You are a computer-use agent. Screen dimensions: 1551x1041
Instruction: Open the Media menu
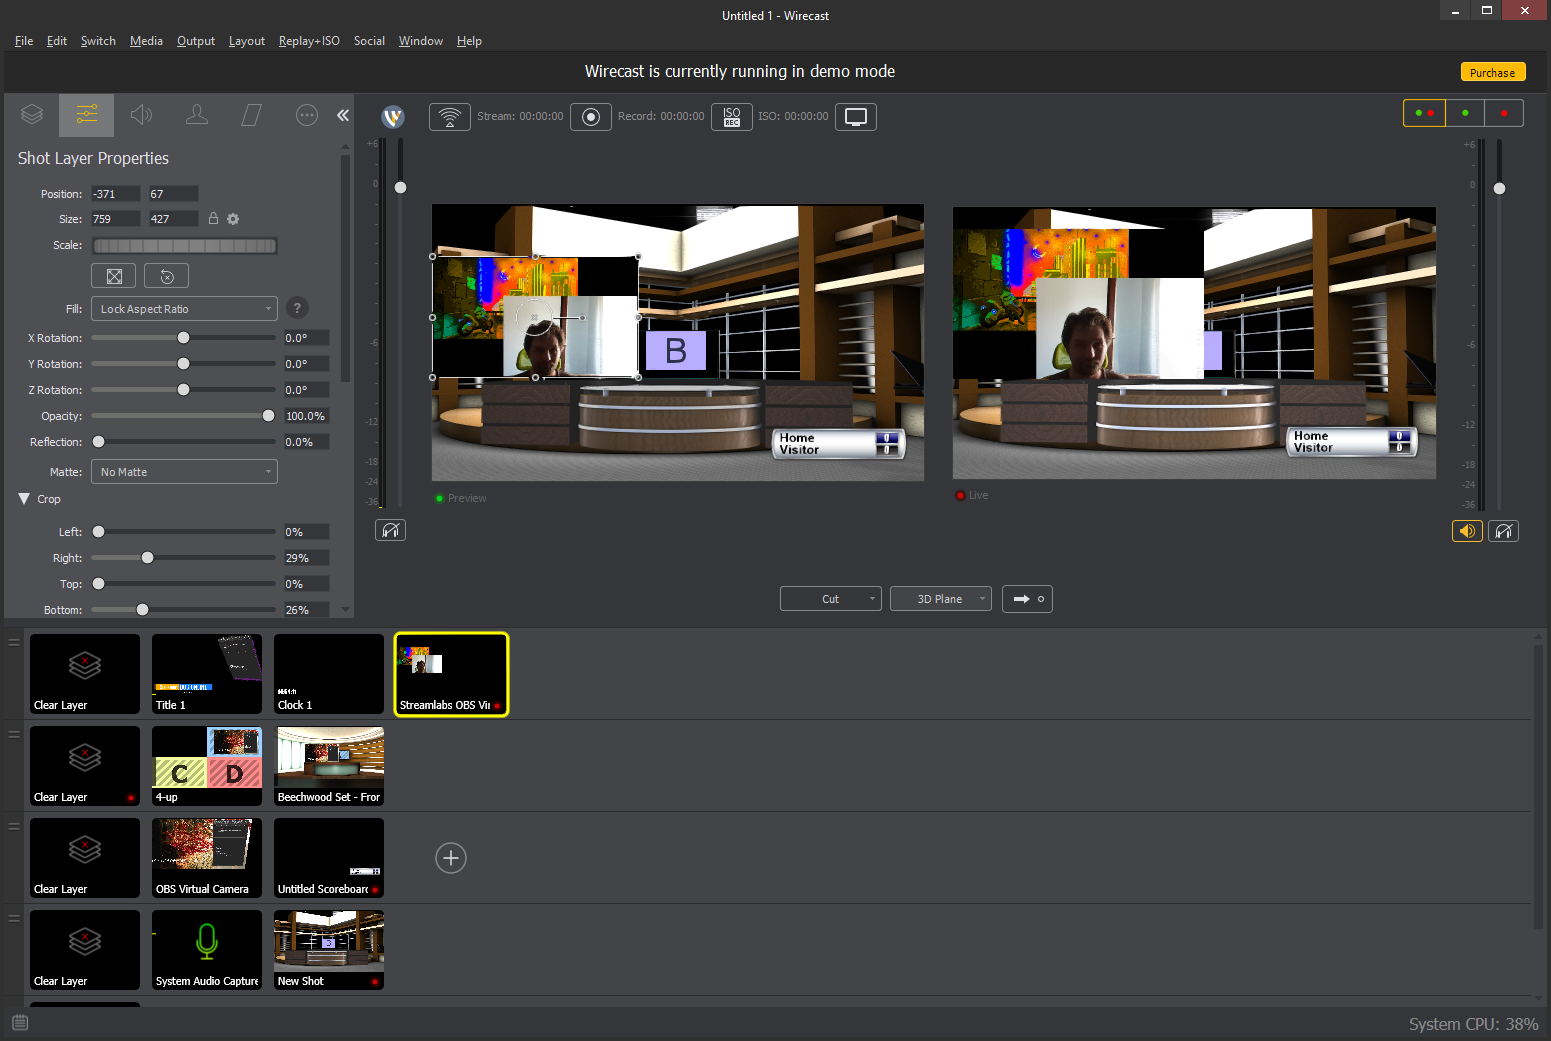click(x=146, y=41)
